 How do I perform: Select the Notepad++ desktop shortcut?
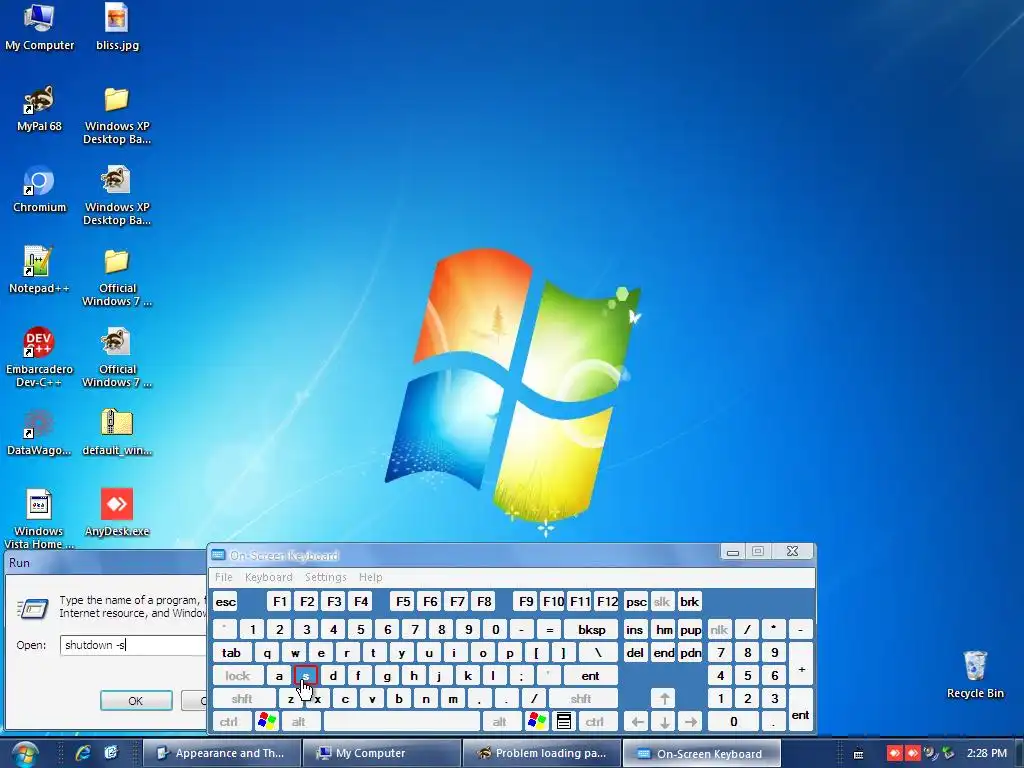tap(39, 270)
